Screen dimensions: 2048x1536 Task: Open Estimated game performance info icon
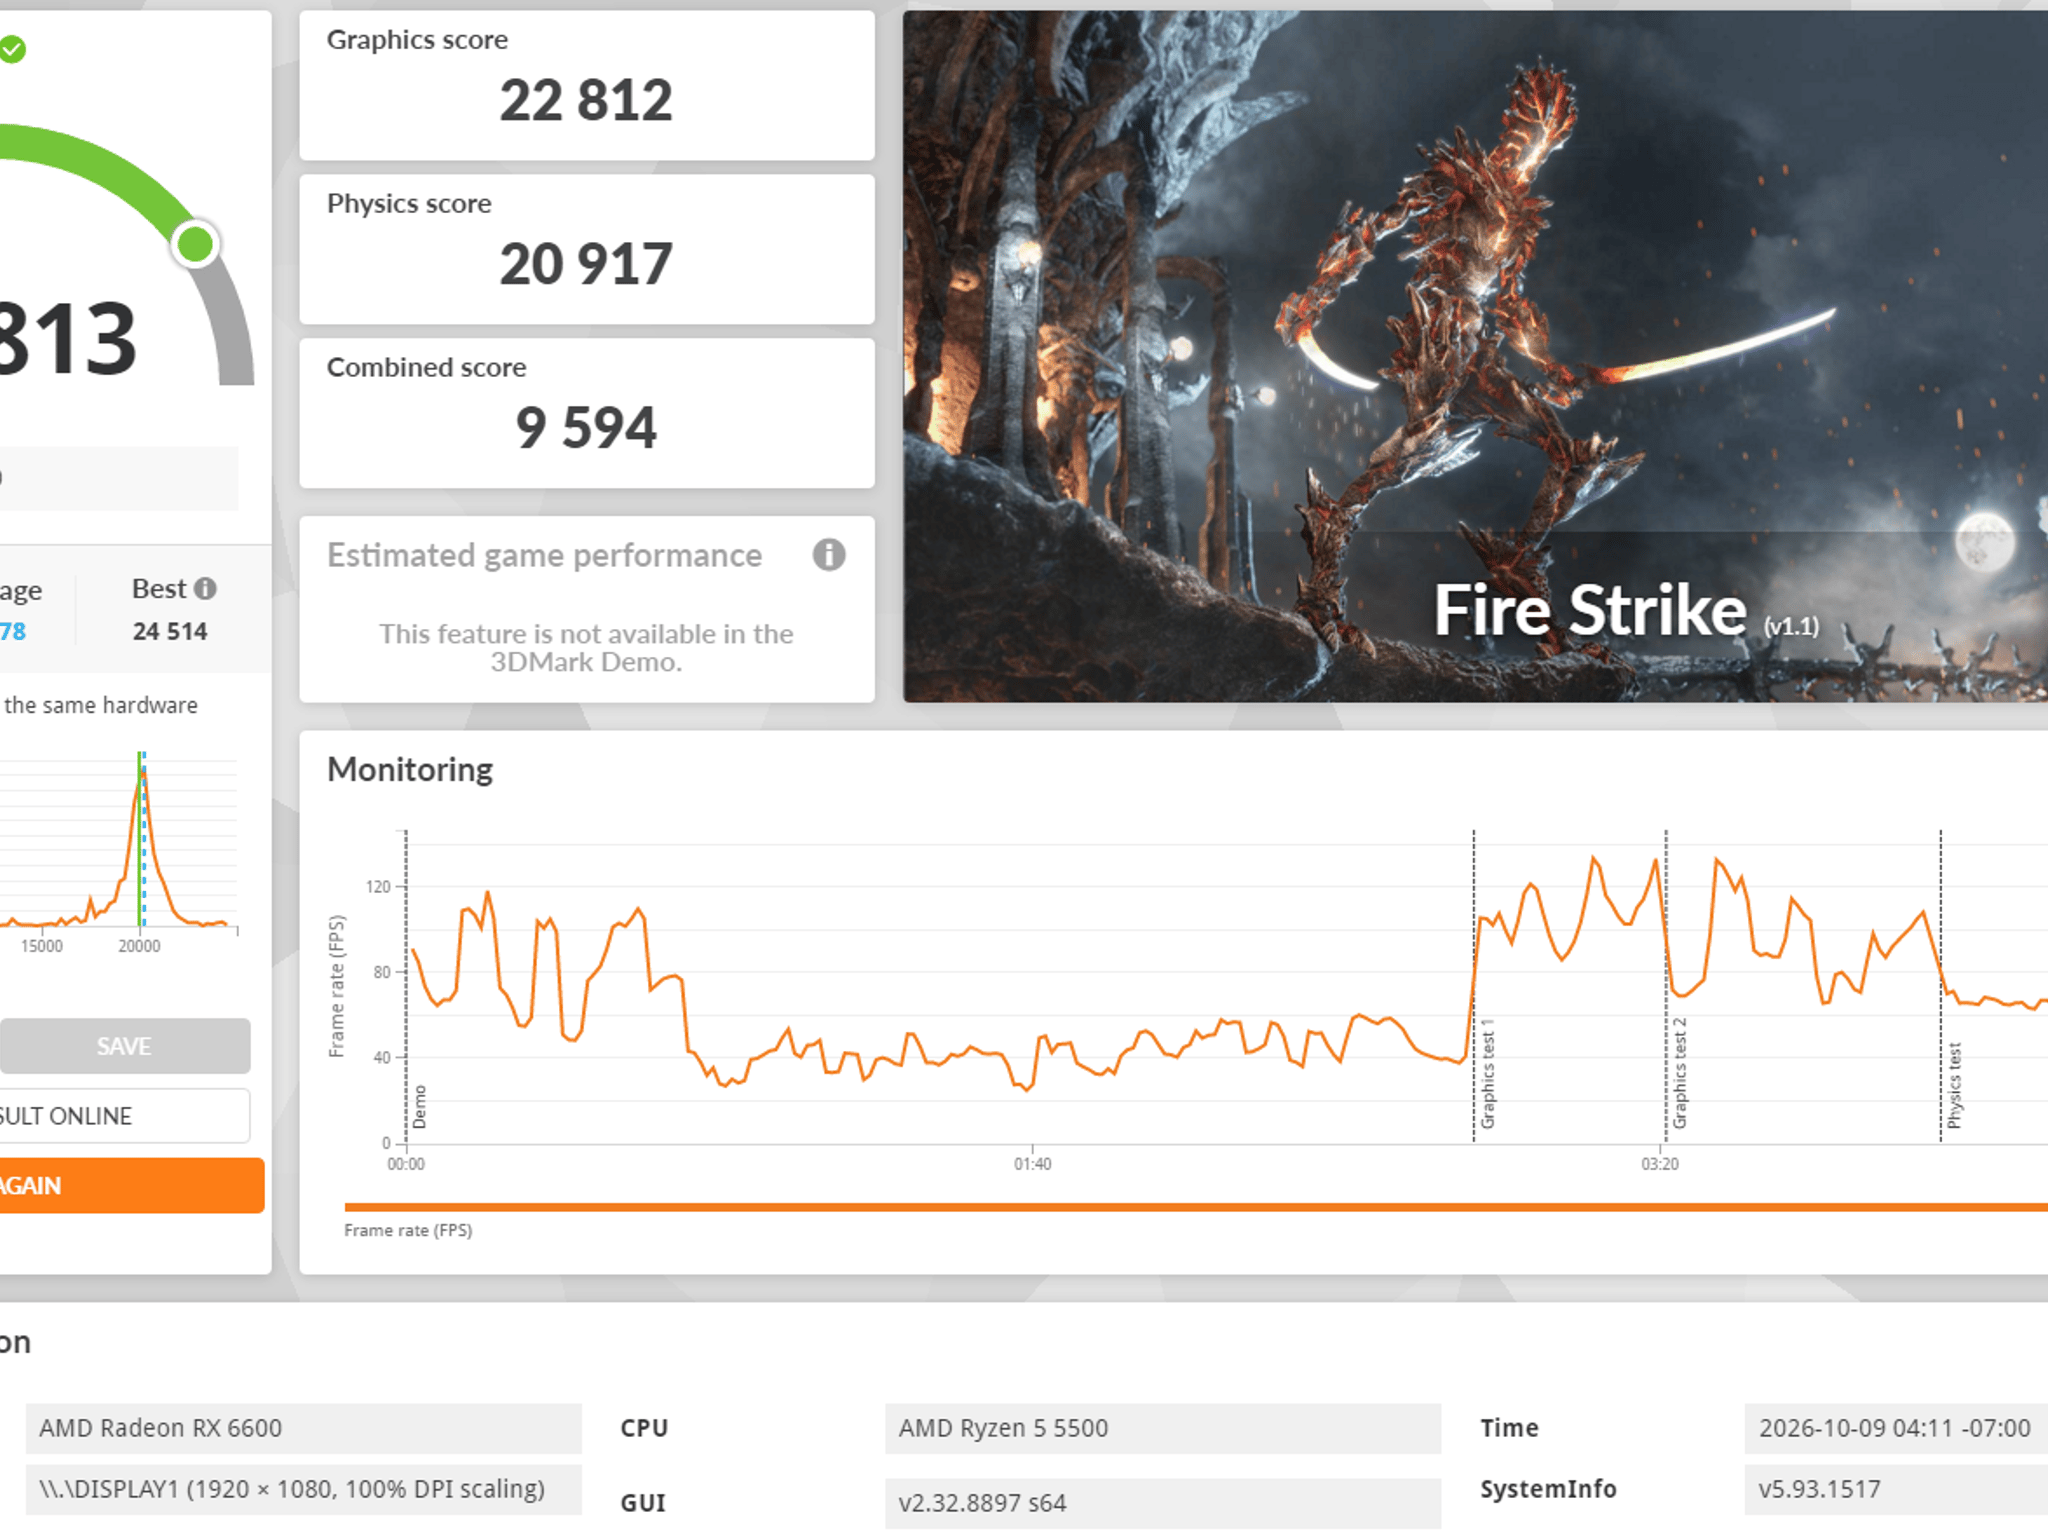point(828,554)
